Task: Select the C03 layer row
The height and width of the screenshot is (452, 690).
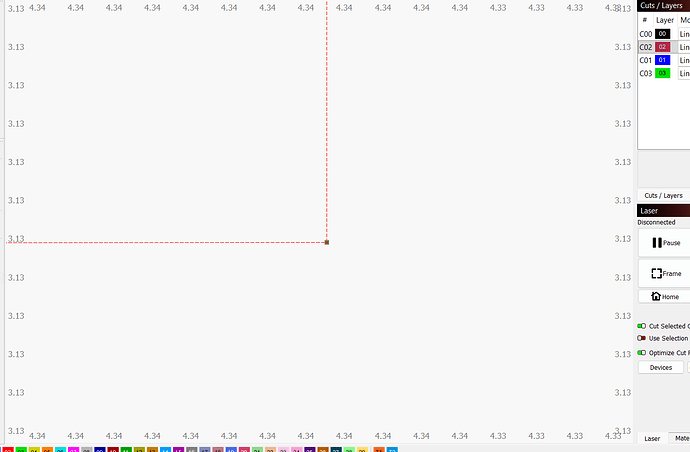Action: tap(664, 73)
